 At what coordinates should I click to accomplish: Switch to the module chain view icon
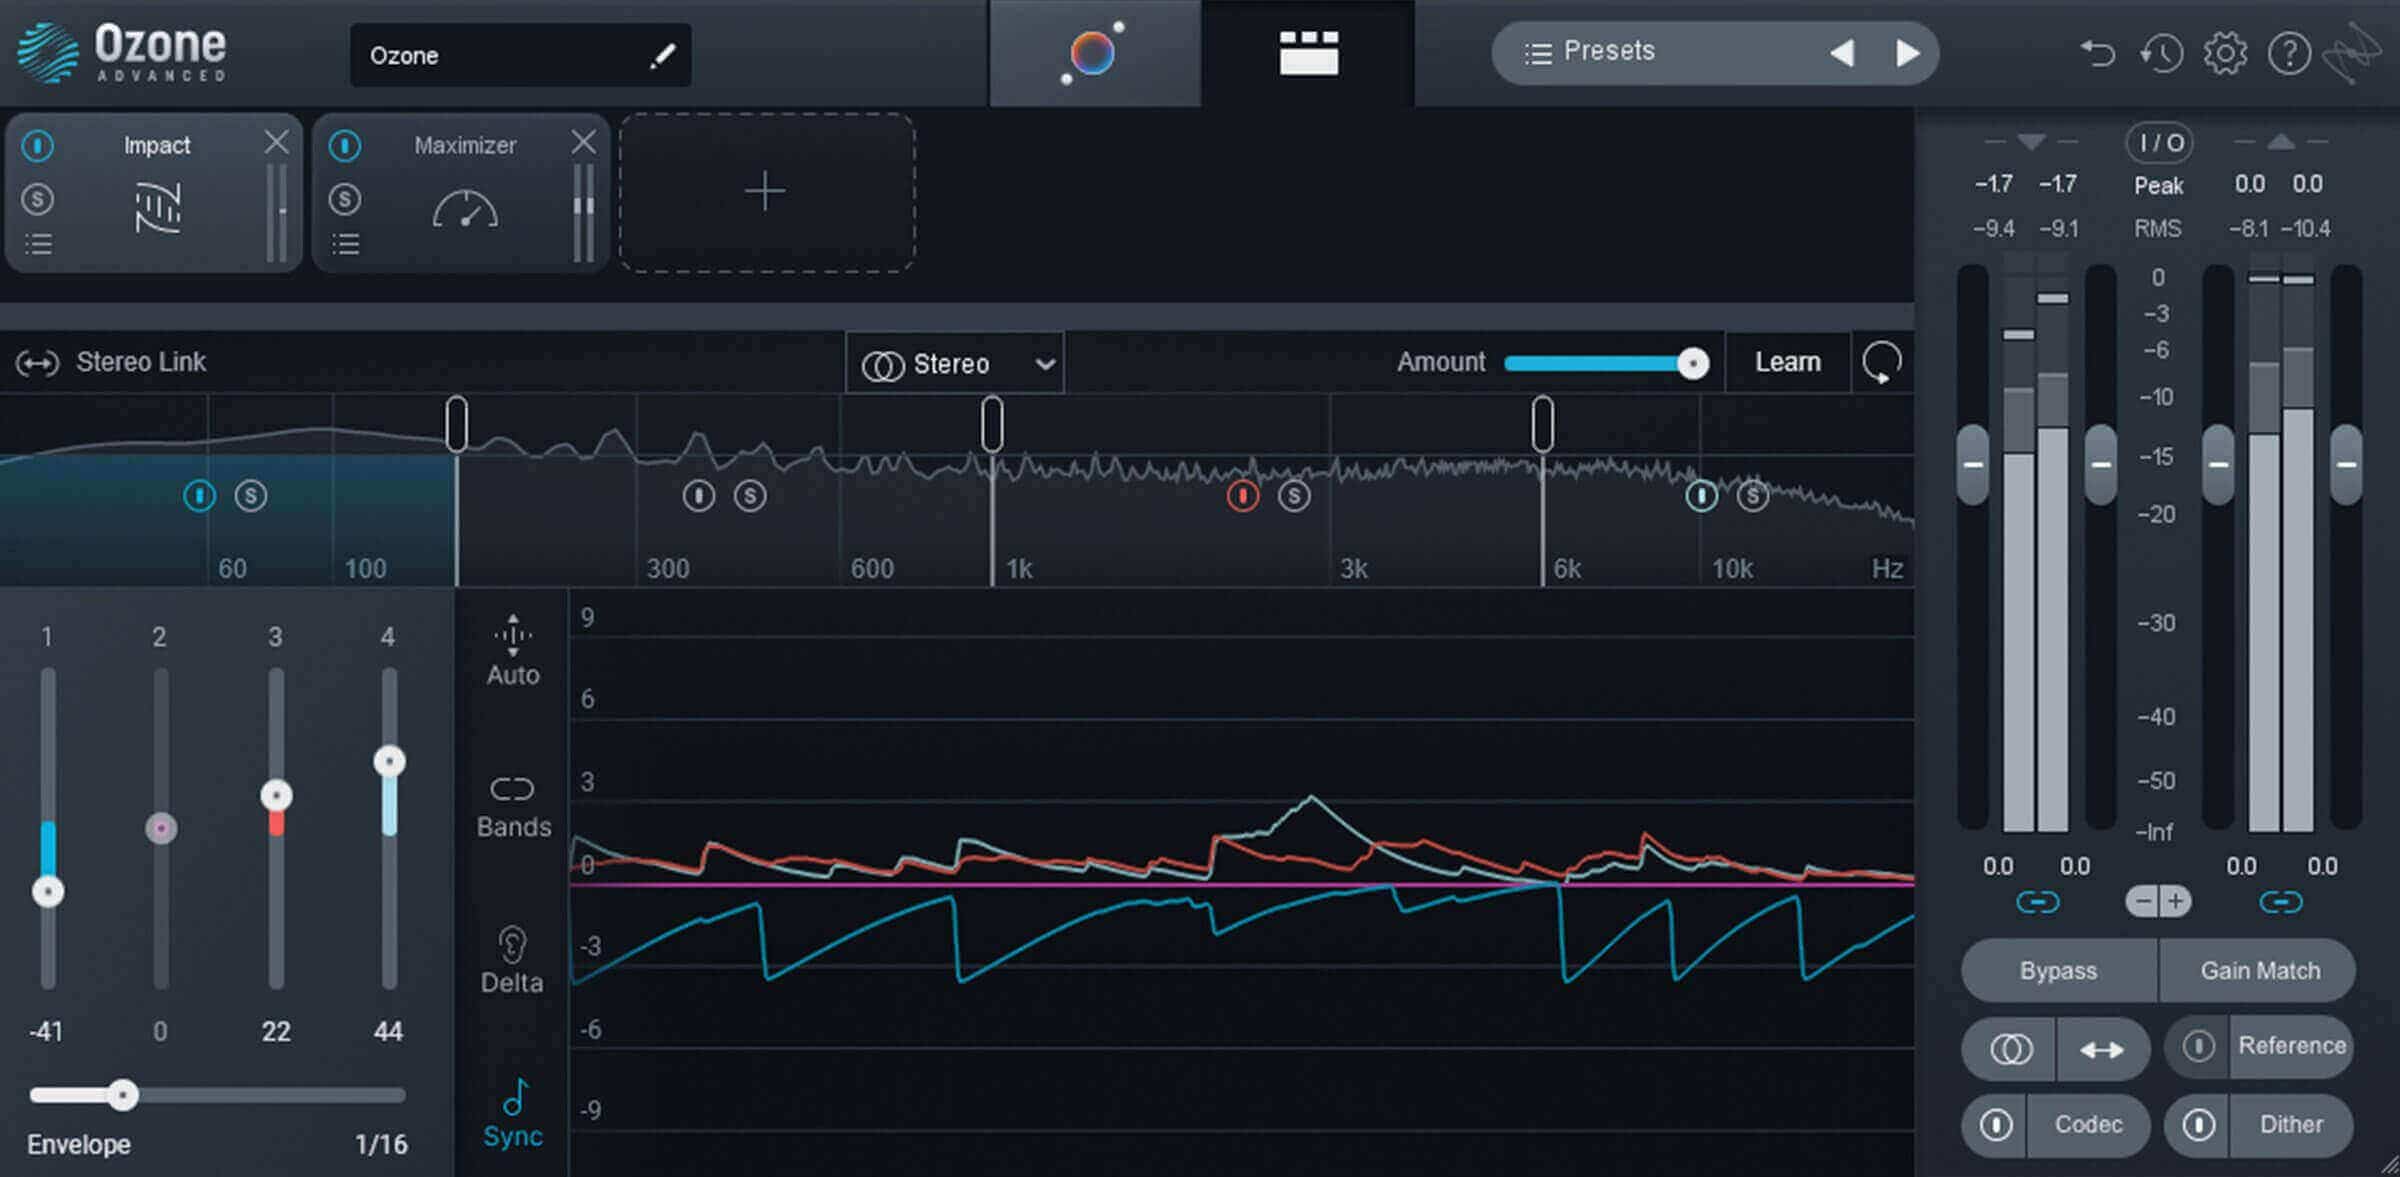1308,53
